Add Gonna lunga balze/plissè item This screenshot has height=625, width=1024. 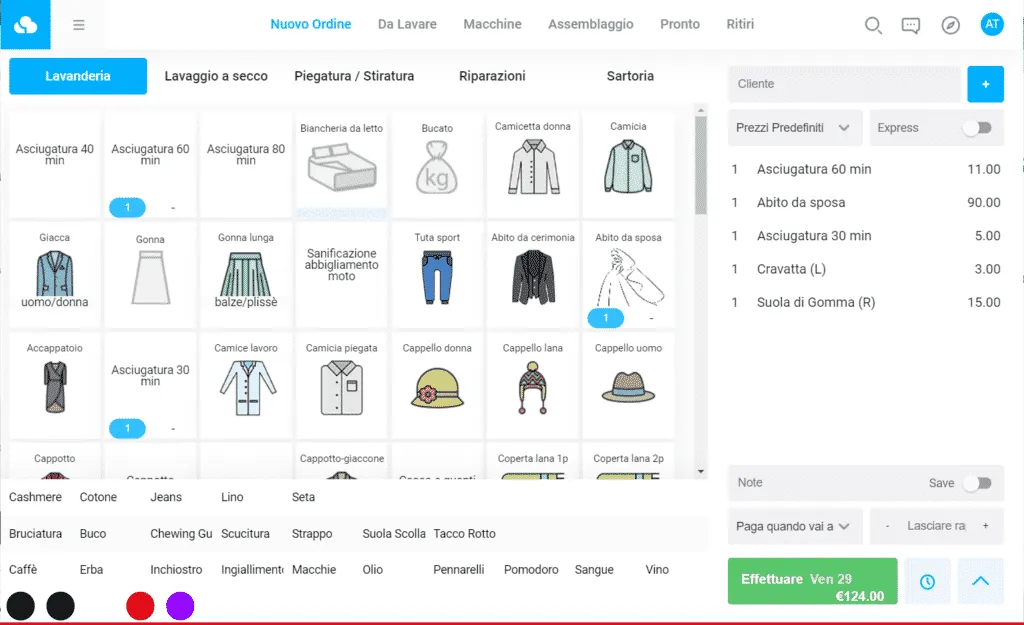(246, 274)
